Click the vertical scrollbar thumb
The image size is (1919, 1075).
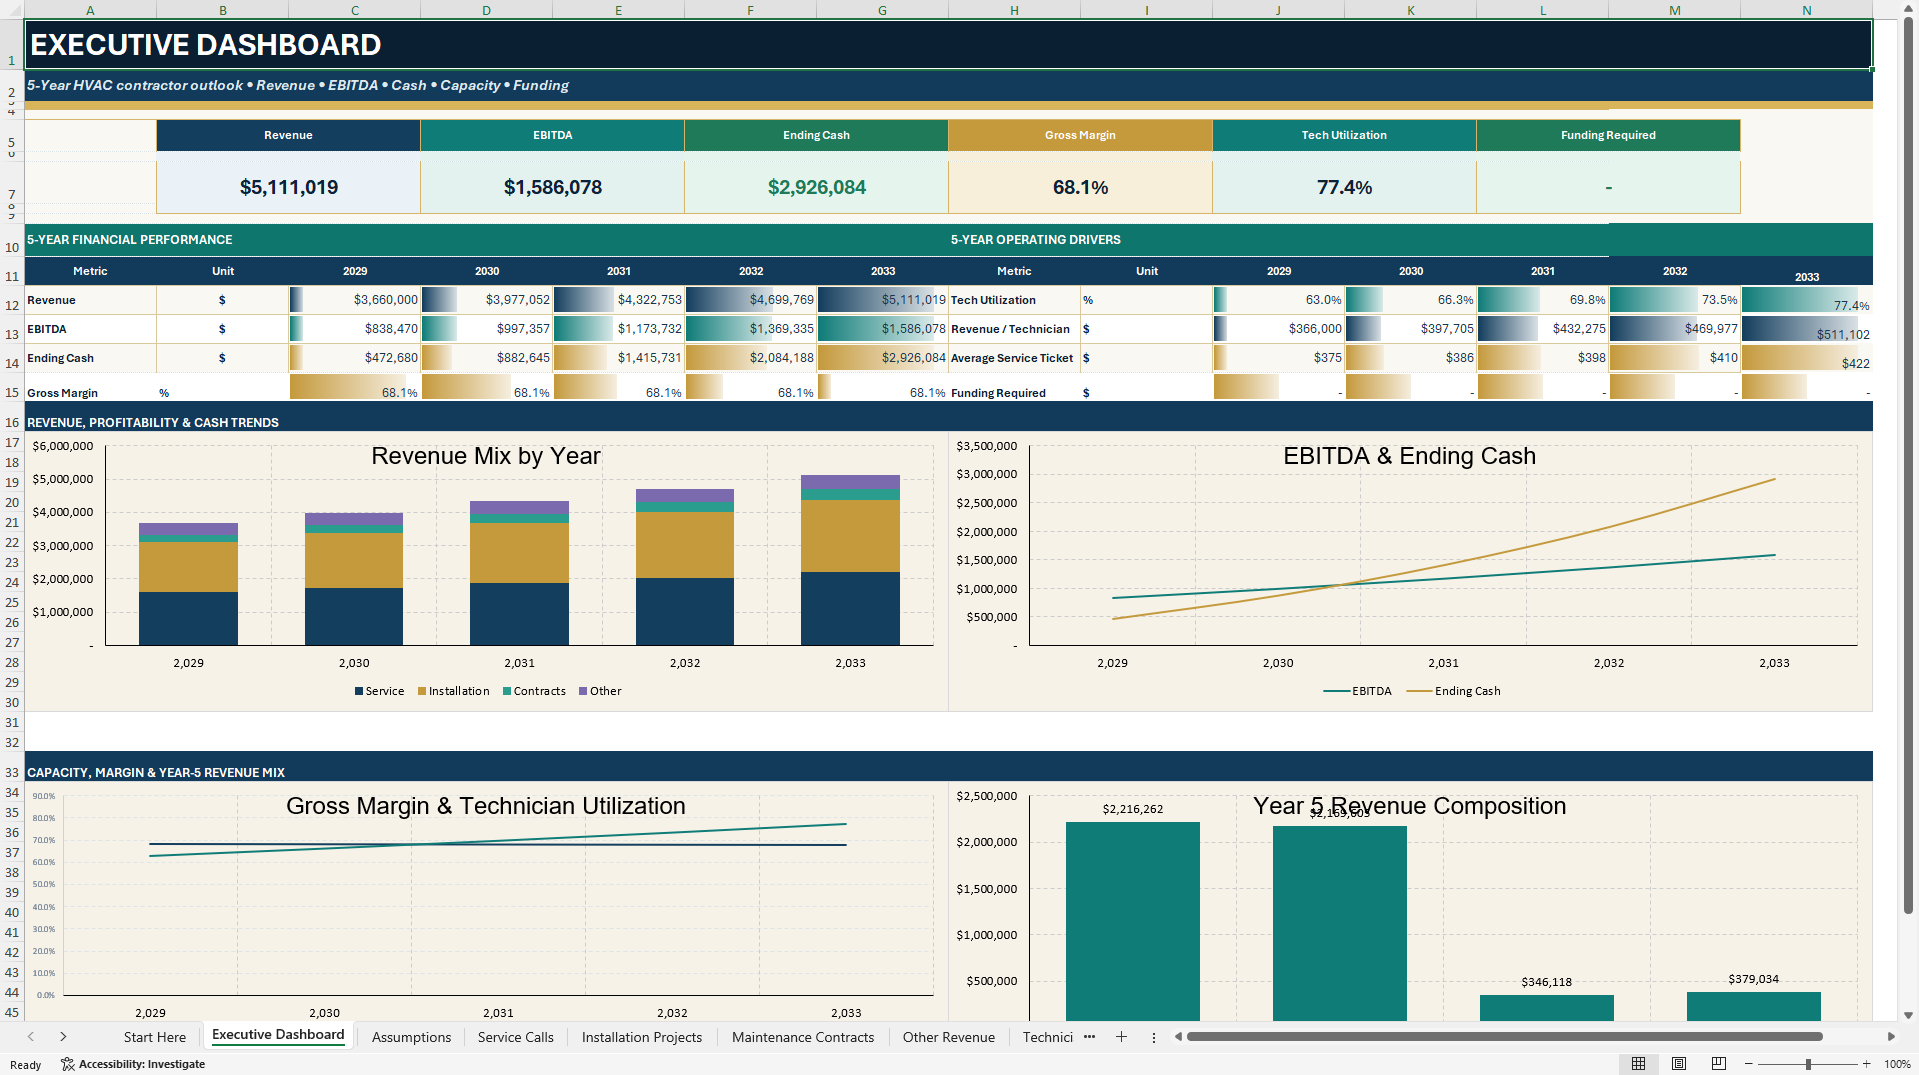click(x=1908, y=465)
